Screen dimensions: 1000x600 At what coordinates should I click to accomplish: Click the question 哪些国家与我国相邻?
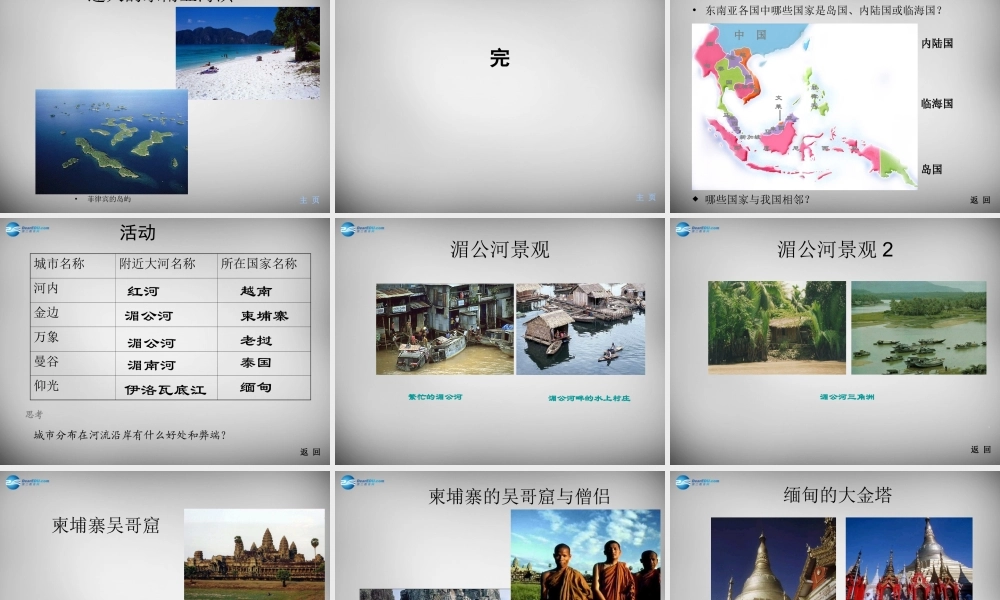tap(757, 200)
